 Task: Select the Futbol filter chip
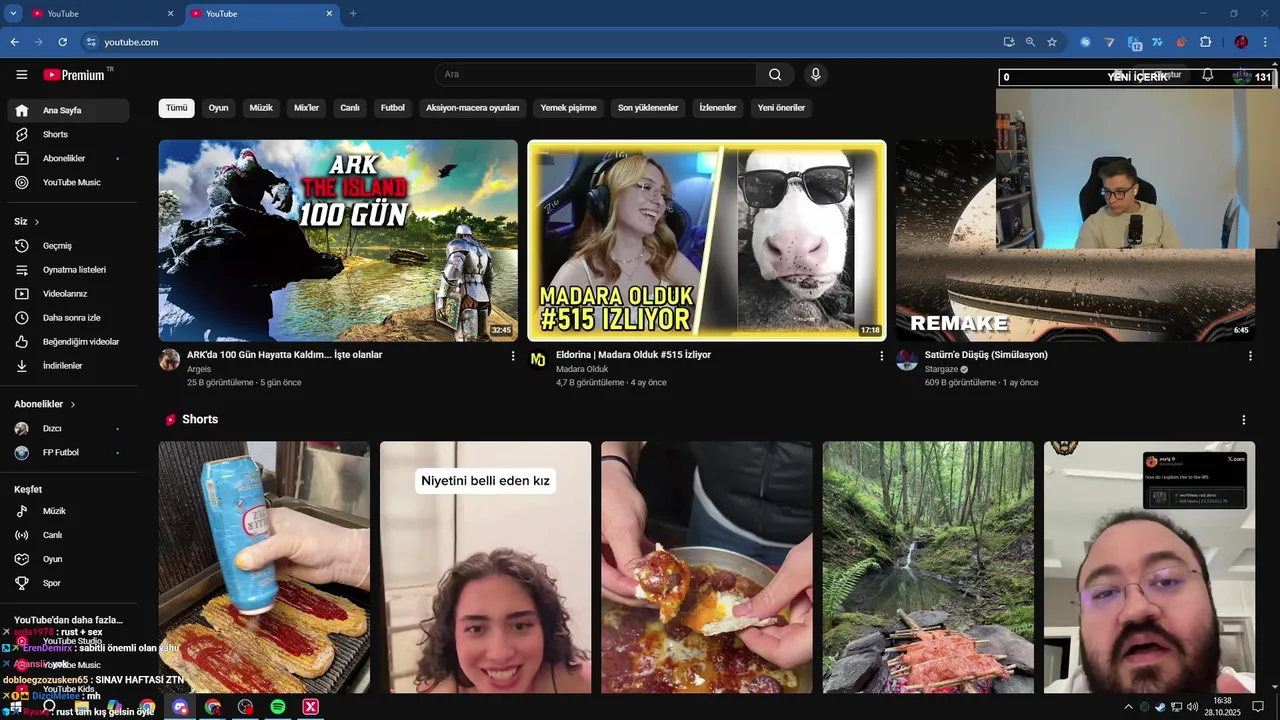pos(393,108)
